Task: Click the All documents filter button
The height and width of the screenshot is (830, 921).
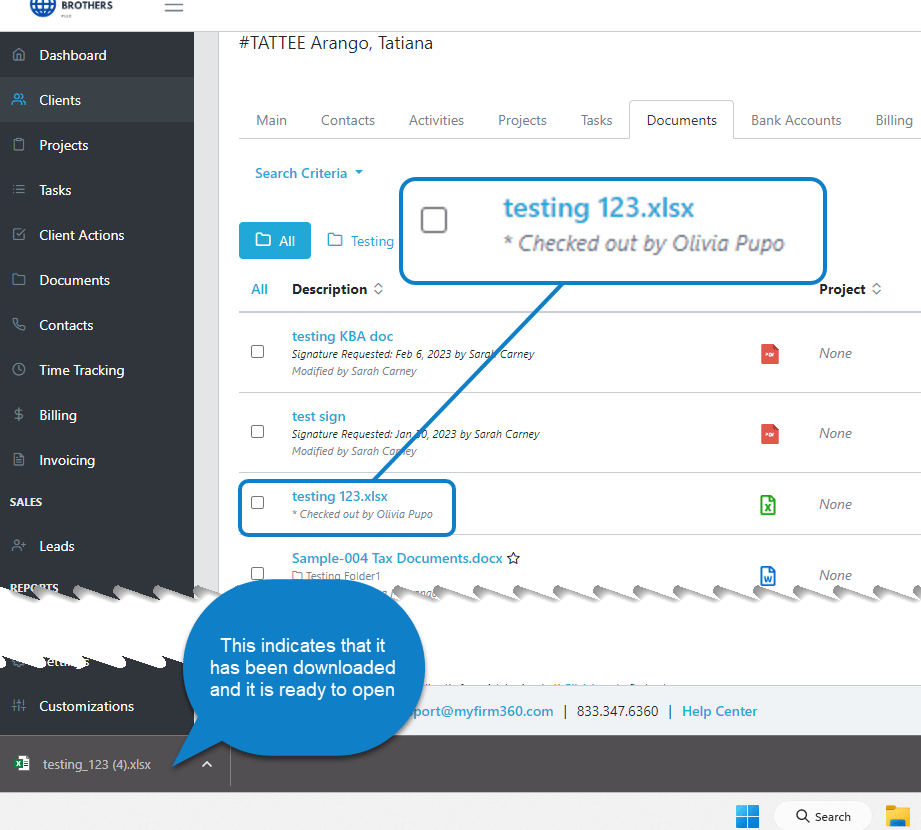Action: 274,240
